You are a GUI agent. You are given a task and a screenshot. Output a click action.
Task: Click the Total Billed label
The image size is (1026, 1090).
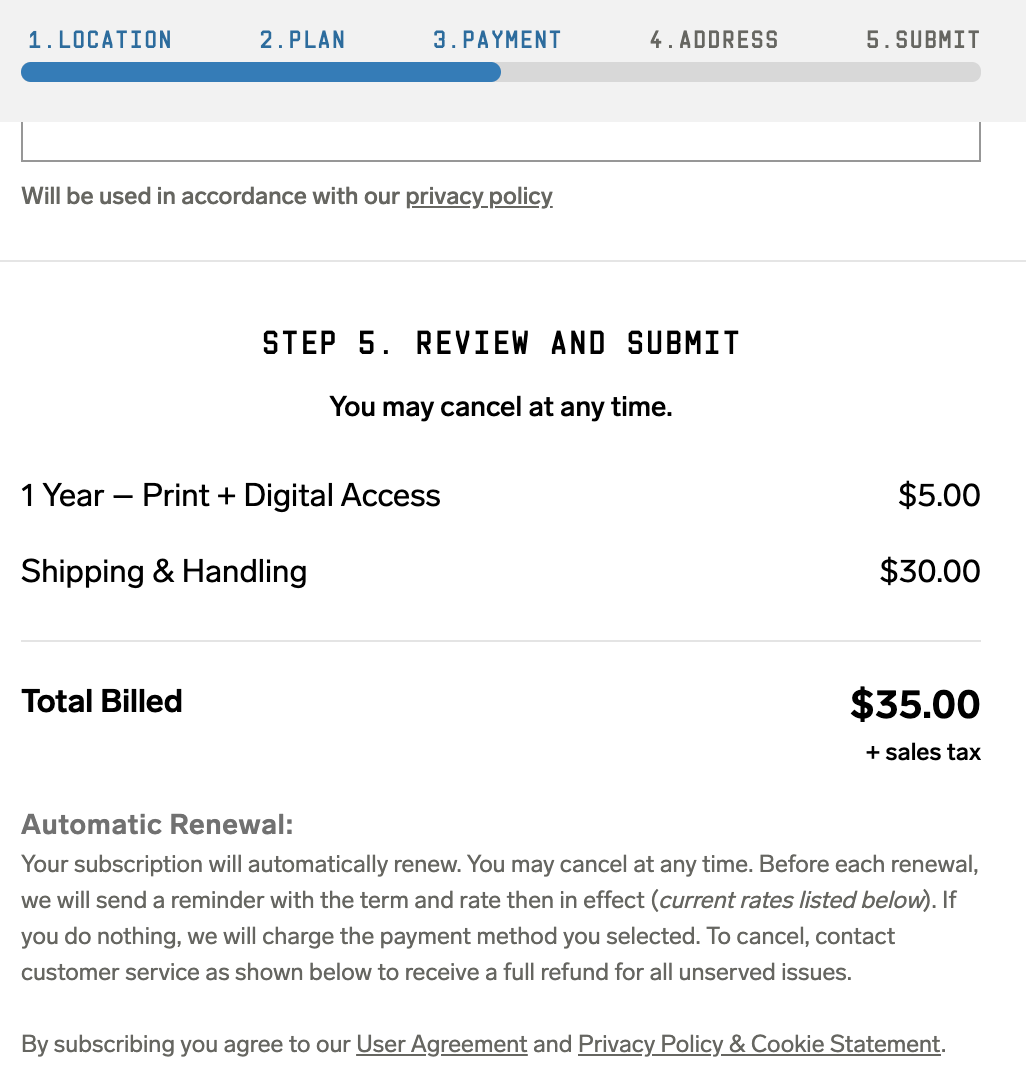coord(102,701)
